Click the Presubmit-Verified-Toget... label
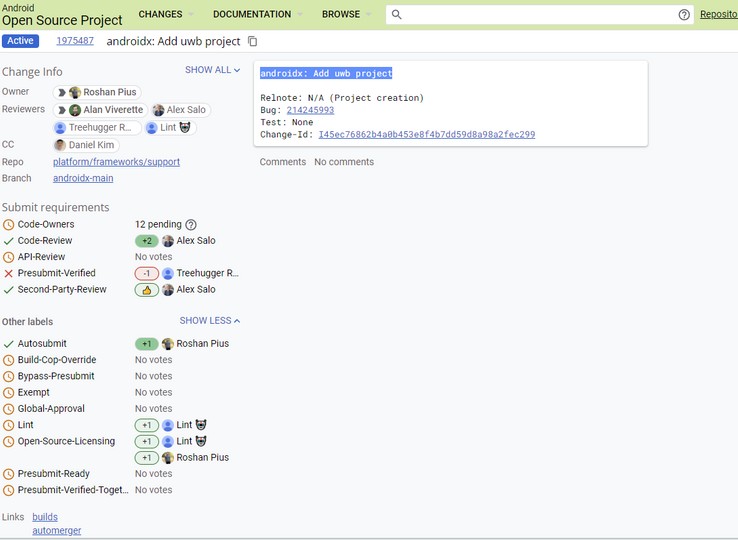This screenshot has height=540, width=738. (x=72, y=490)
